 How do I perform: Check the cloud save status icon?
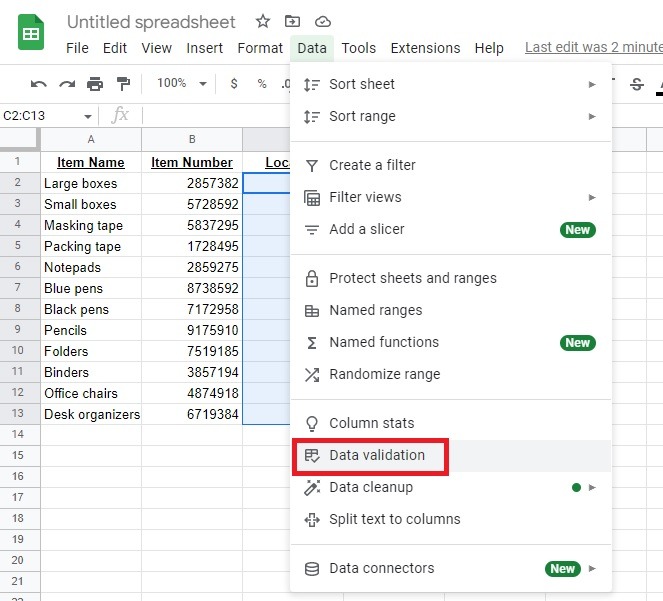pos(323,21)
